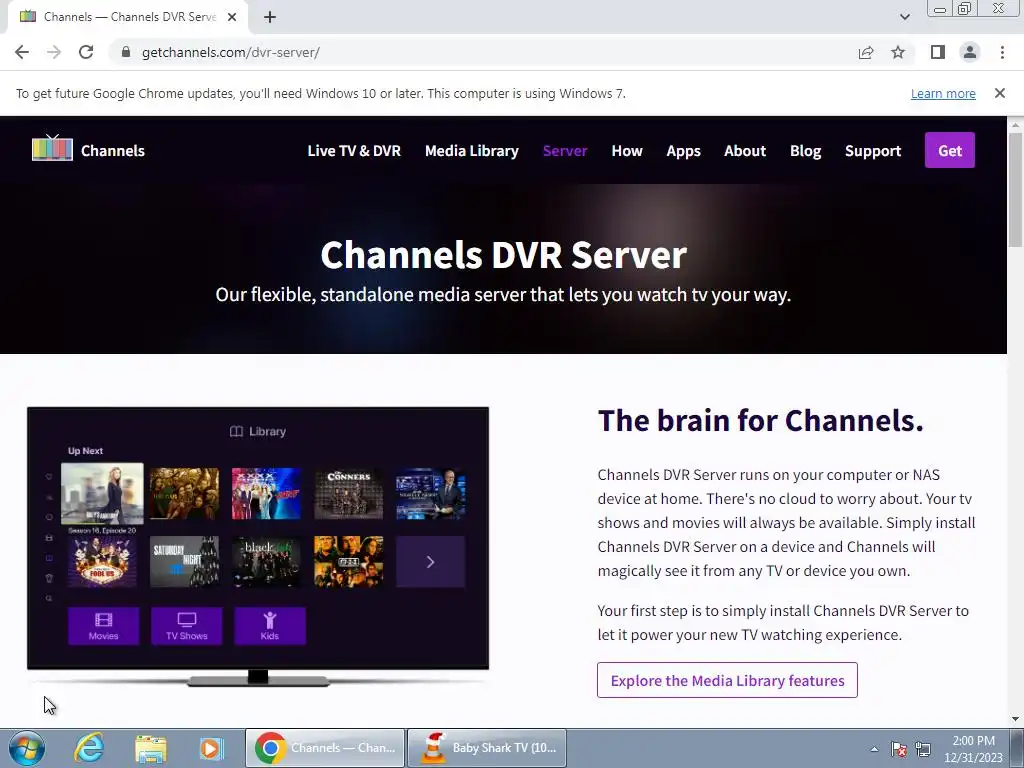Open the Blog nav item
1024x768 pixels.
(x=805, y=151)
